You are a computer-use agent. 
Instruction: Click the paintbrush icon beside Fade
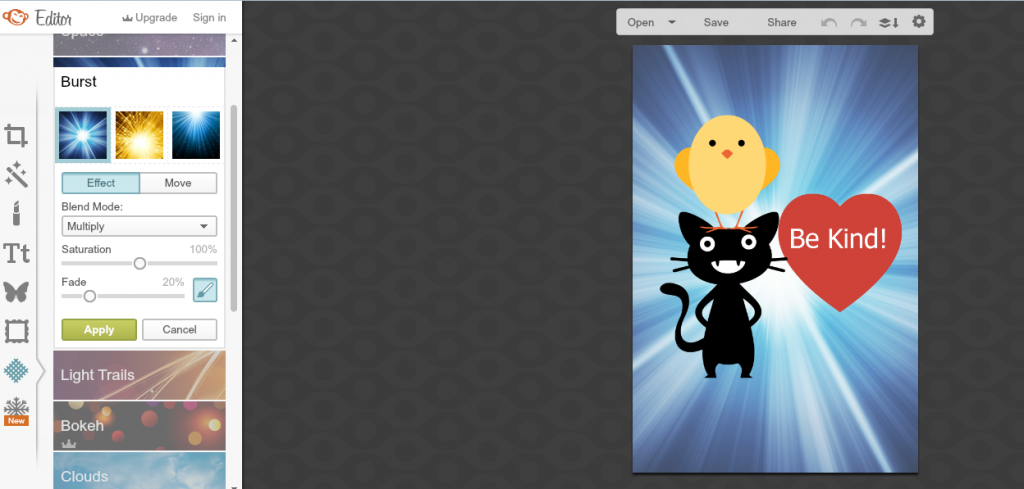pos(204,290)
